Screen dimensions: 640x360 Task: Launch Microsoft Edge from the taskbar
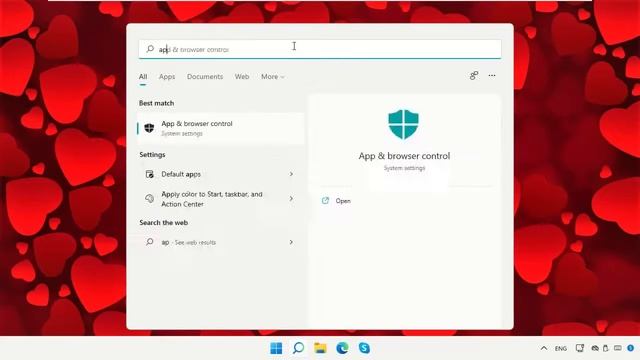pos(342,348)
